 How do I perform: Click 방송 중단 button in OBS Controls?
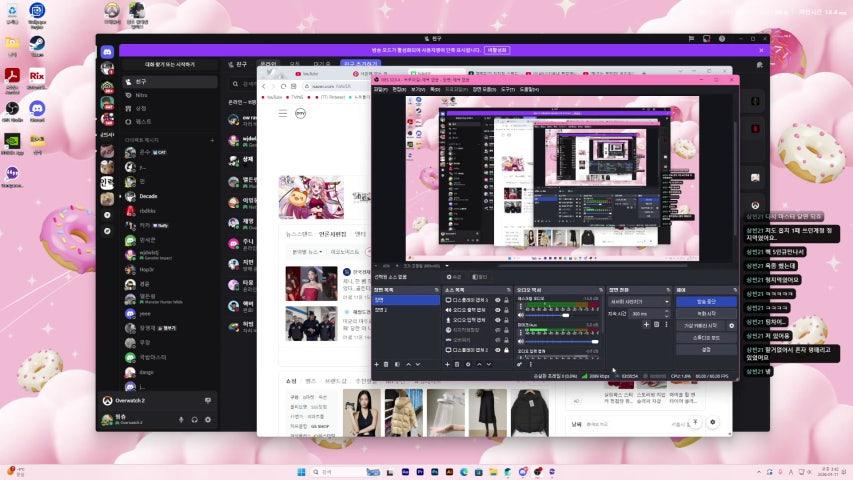(x=706, y=301)
